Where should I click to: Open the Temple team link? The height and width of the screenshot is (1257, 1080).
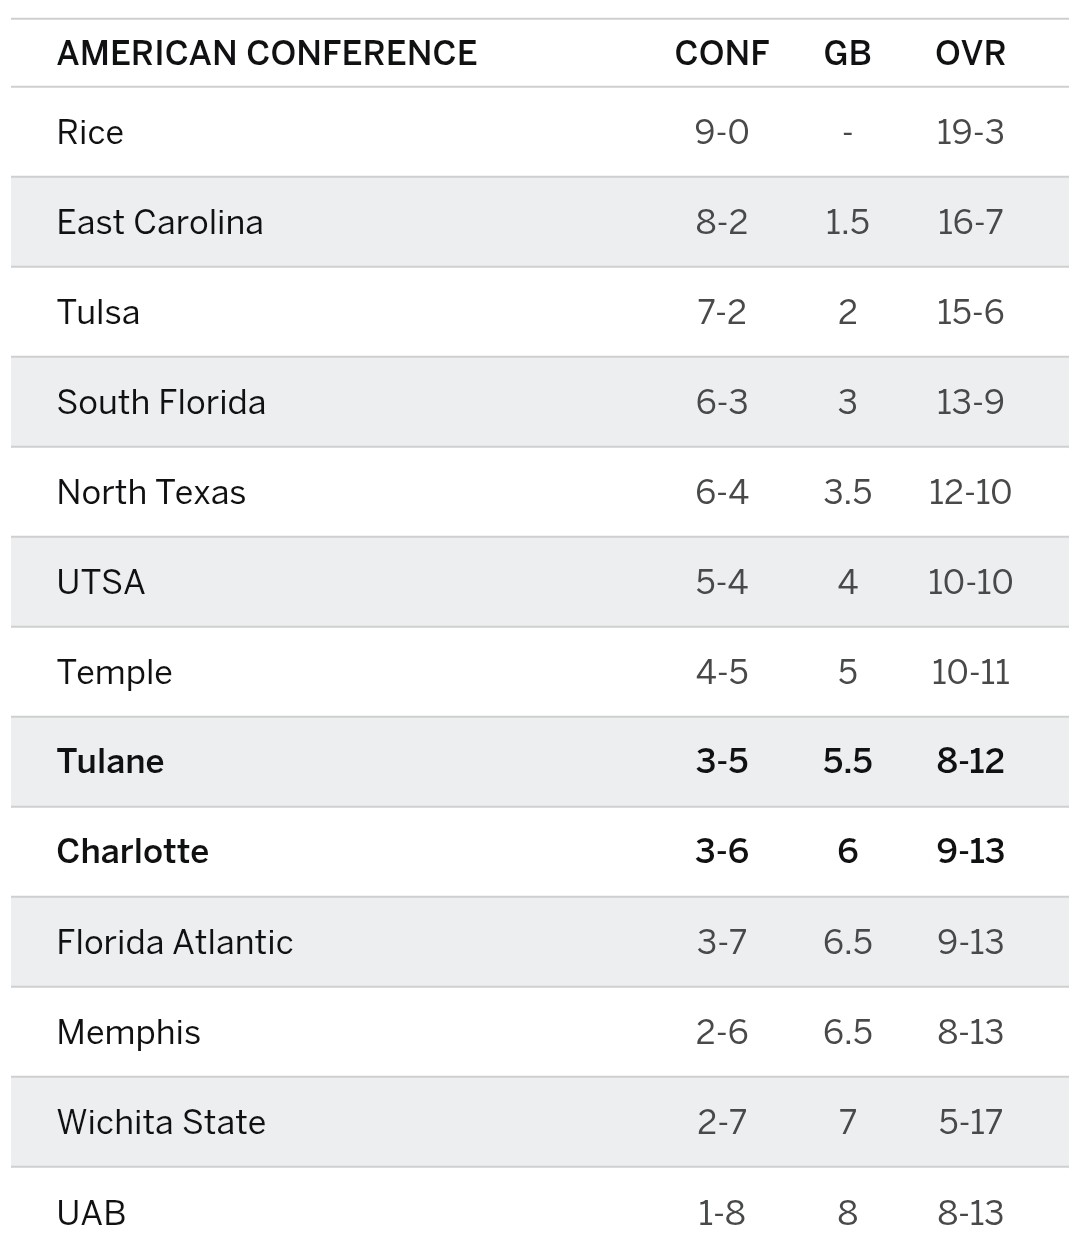tap(114, 672)
